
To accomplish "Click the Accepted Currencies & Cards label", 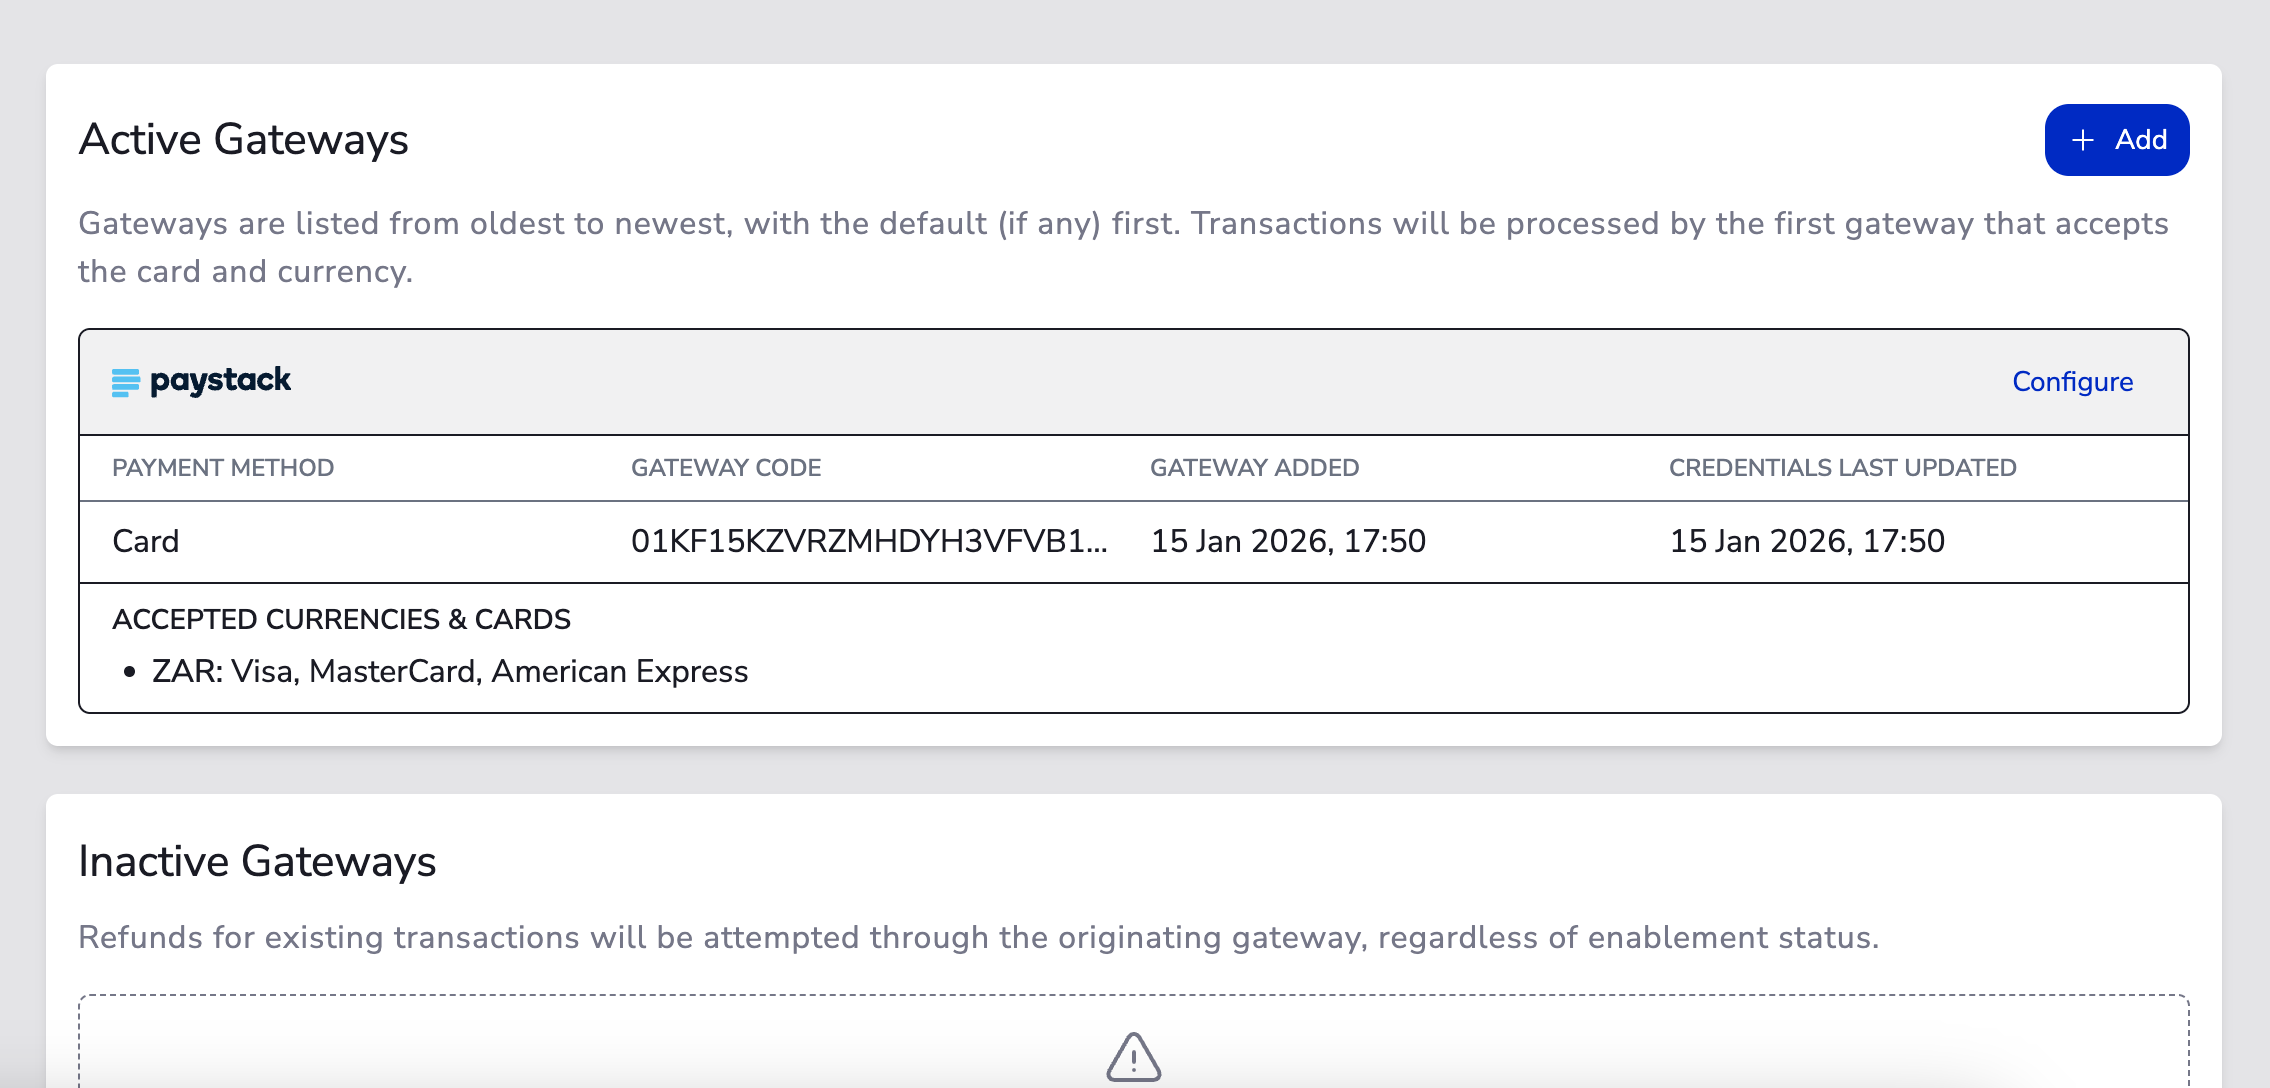I will pyautogui.click(x=341, y=619).
